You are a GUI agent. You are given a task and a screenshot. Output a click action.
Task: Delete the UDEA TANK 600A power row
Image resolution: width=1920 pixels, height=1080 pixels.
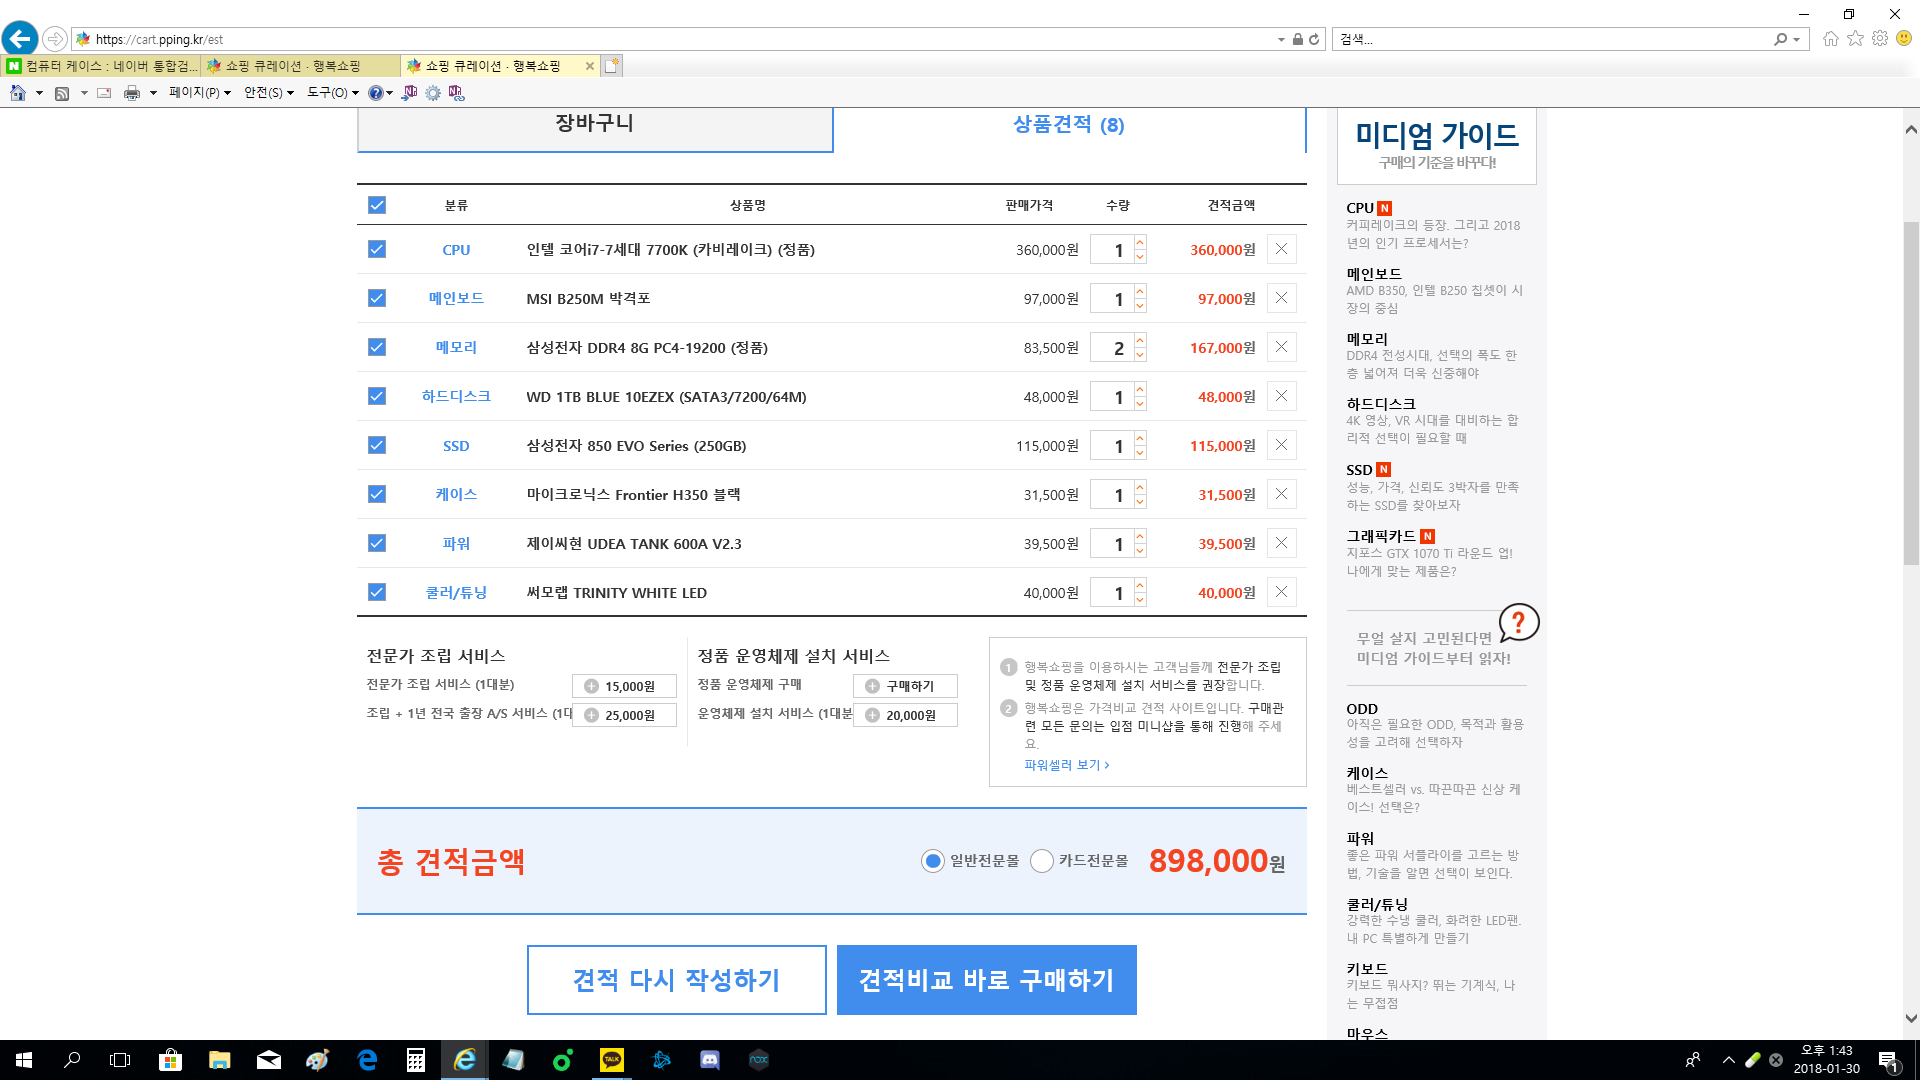click(1281, 543)
